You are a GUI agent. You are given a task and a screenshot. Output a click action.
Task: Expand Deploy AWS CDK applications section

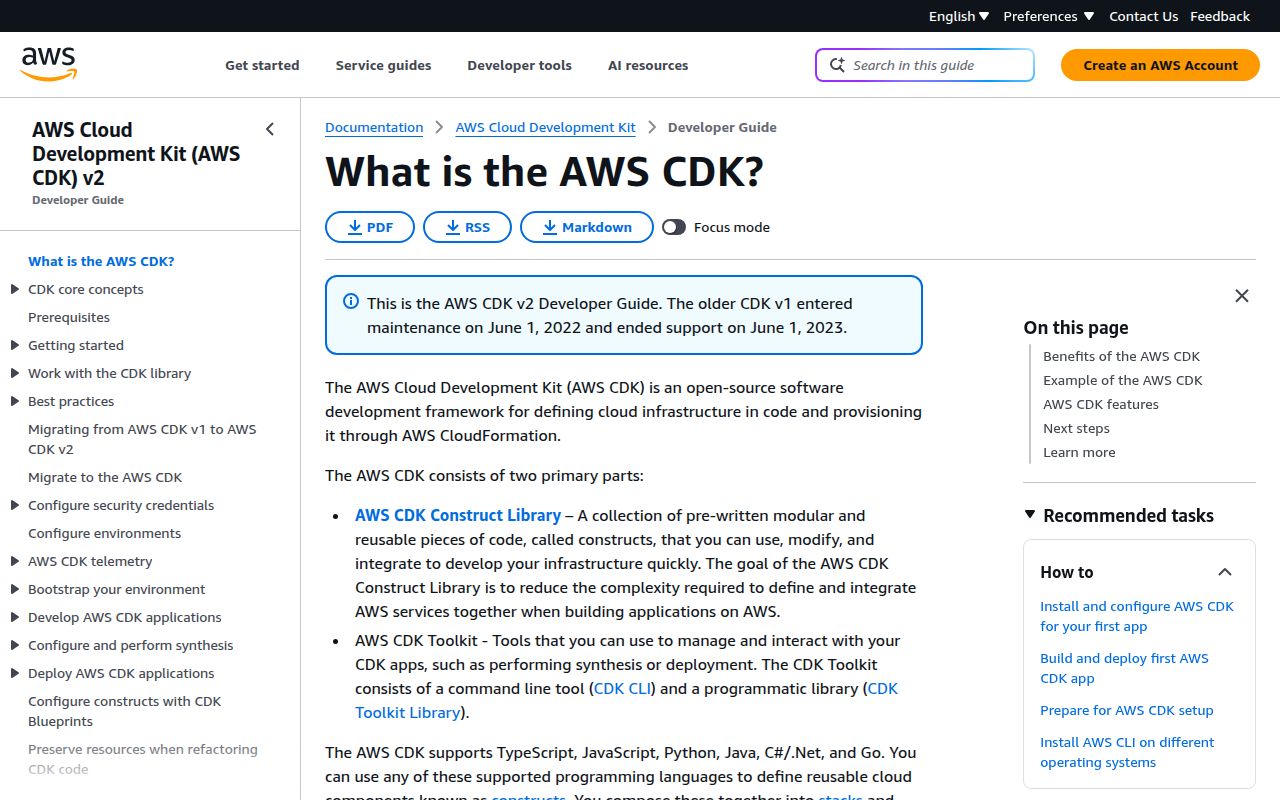[15, 673]
